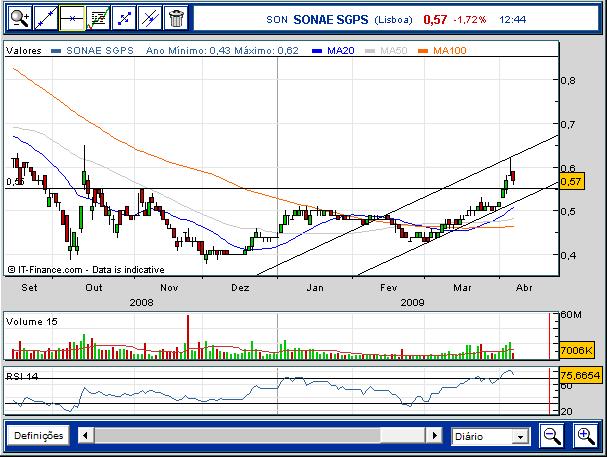Click the SON ticker symbol text

pos(277,20)
